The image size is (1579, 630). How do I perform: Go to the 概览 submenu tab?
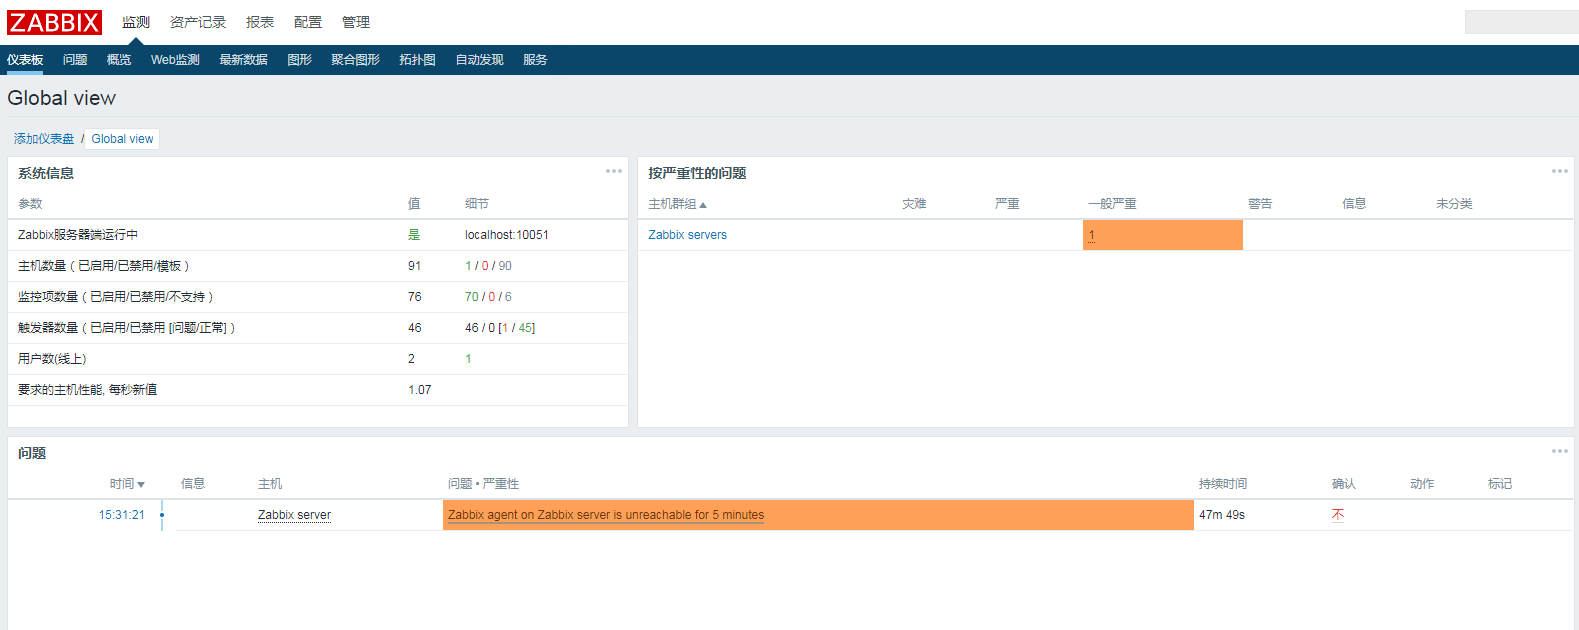coord(119,60)
